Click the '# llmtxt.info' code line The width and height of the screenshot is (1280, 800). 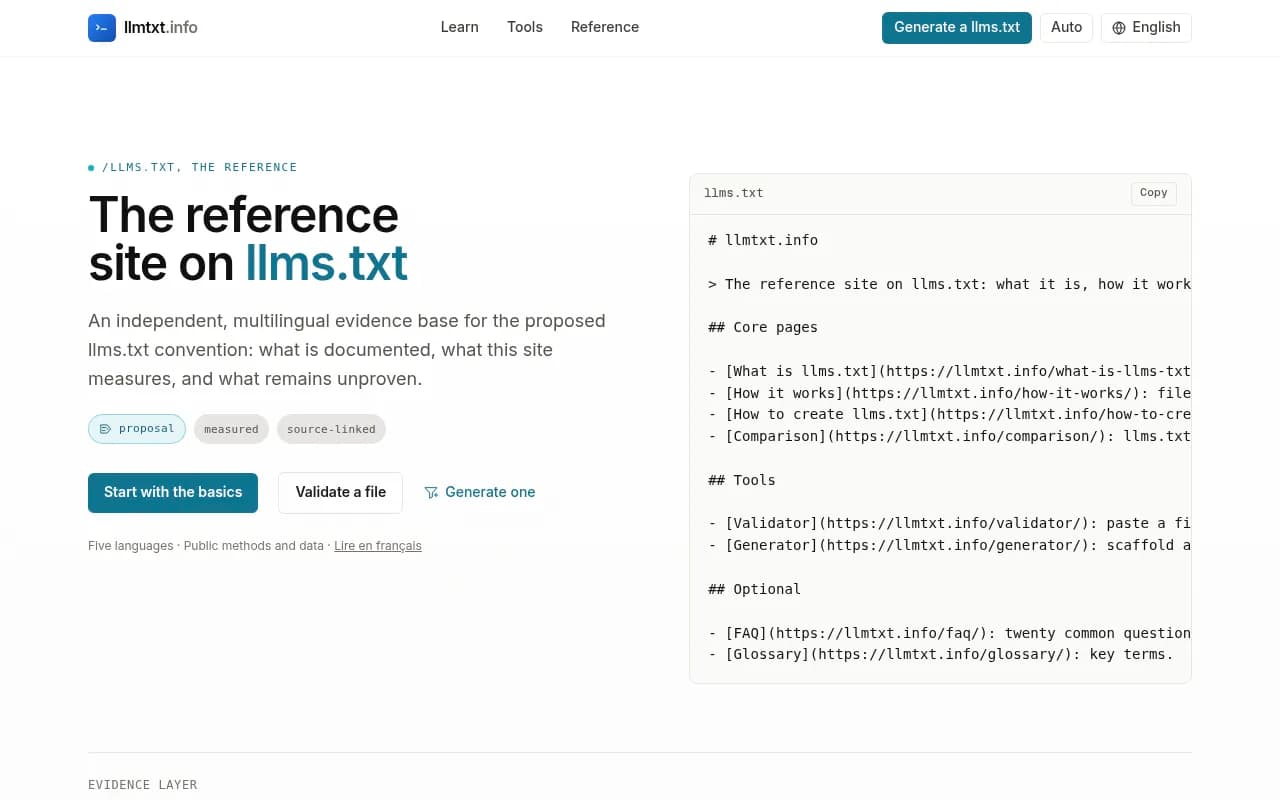[763, 240]
